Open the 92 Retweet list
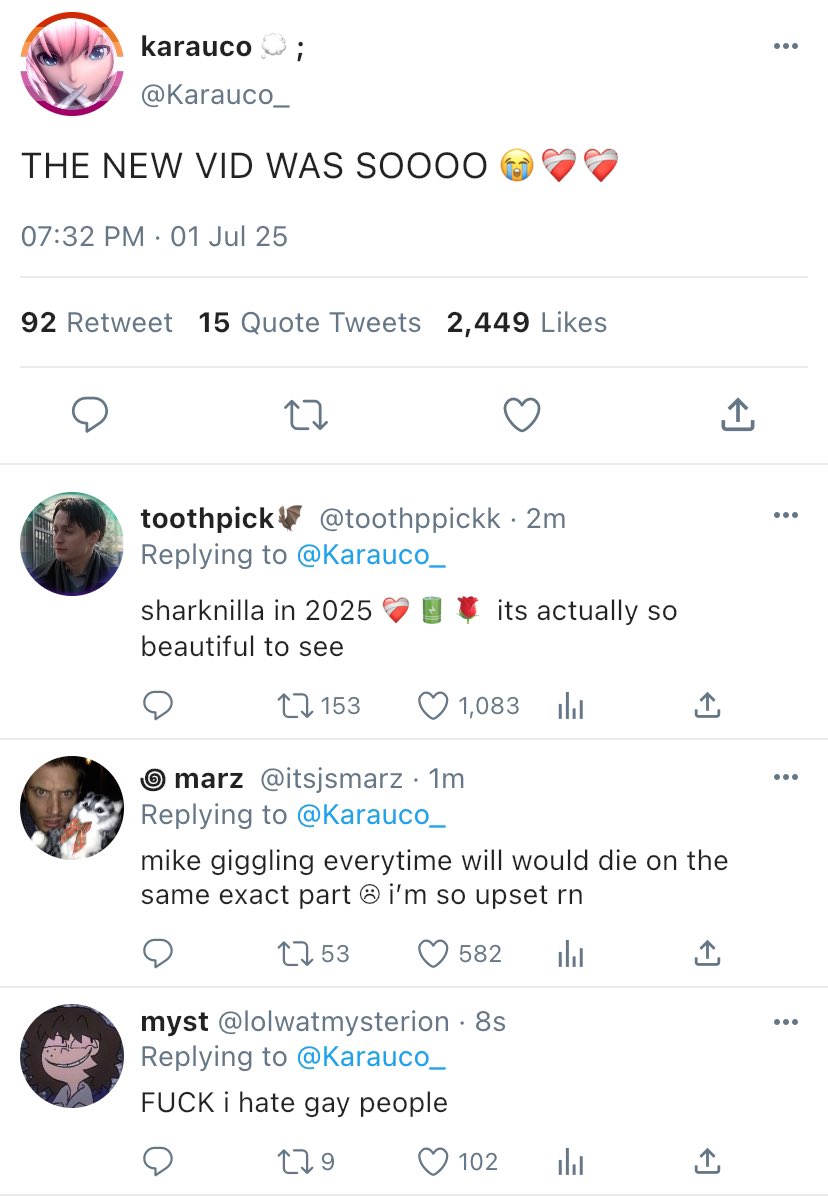This screenshot has height=1196, width=828. (x=97, y=323)
